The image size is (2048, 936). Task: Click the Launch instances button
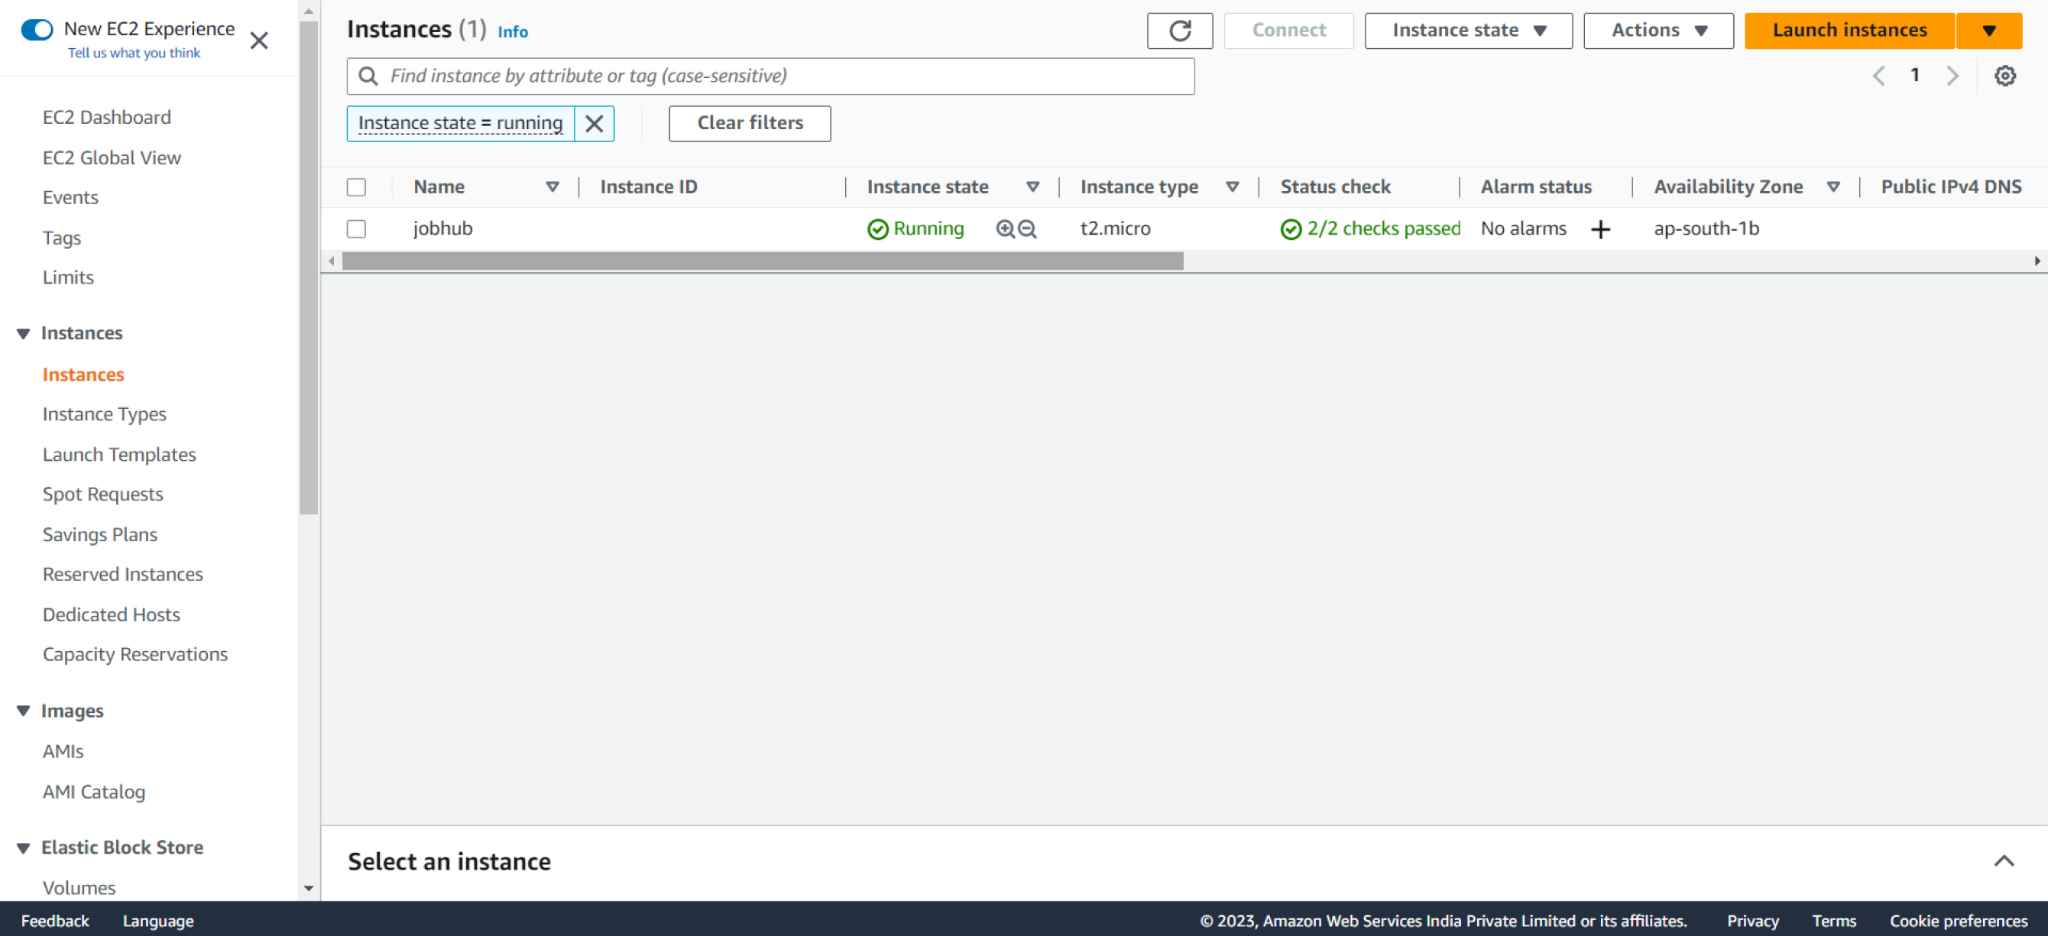point(1850,30)
